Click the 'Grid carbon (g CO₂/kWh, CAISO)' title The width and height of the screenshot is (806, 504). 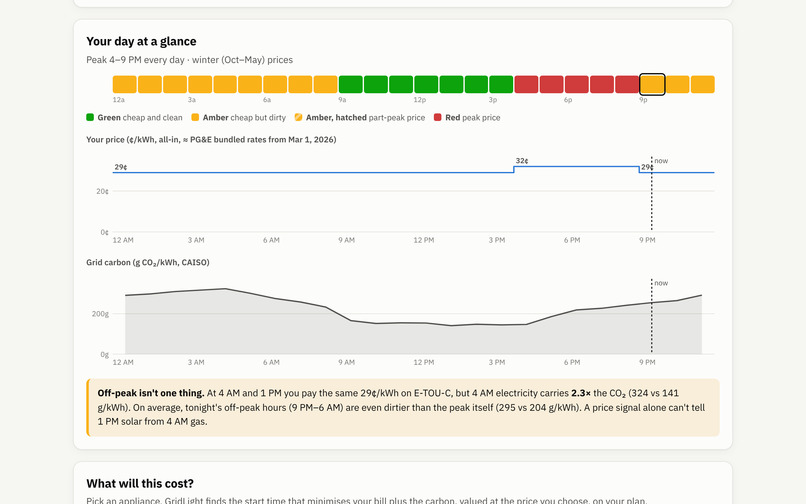tap(148, 262)
